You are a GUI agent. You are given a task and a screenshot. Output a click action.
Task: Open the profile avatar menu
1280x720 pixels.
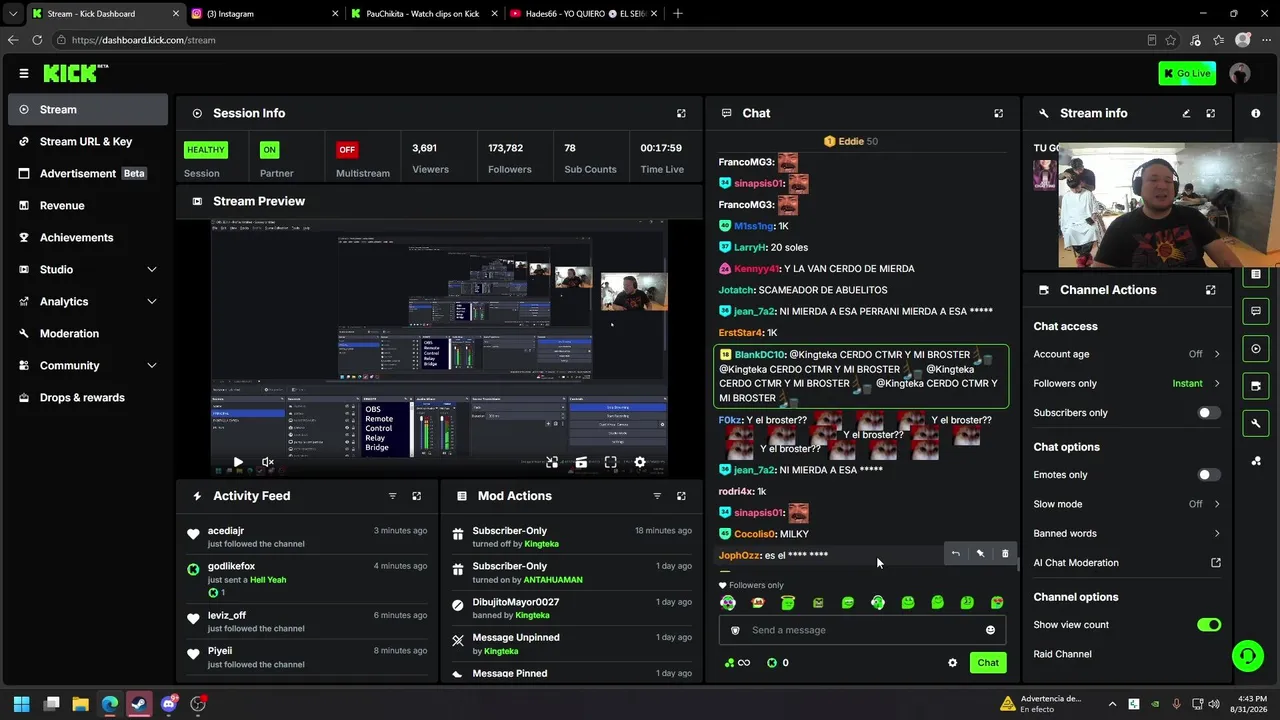coord(1240,73)
